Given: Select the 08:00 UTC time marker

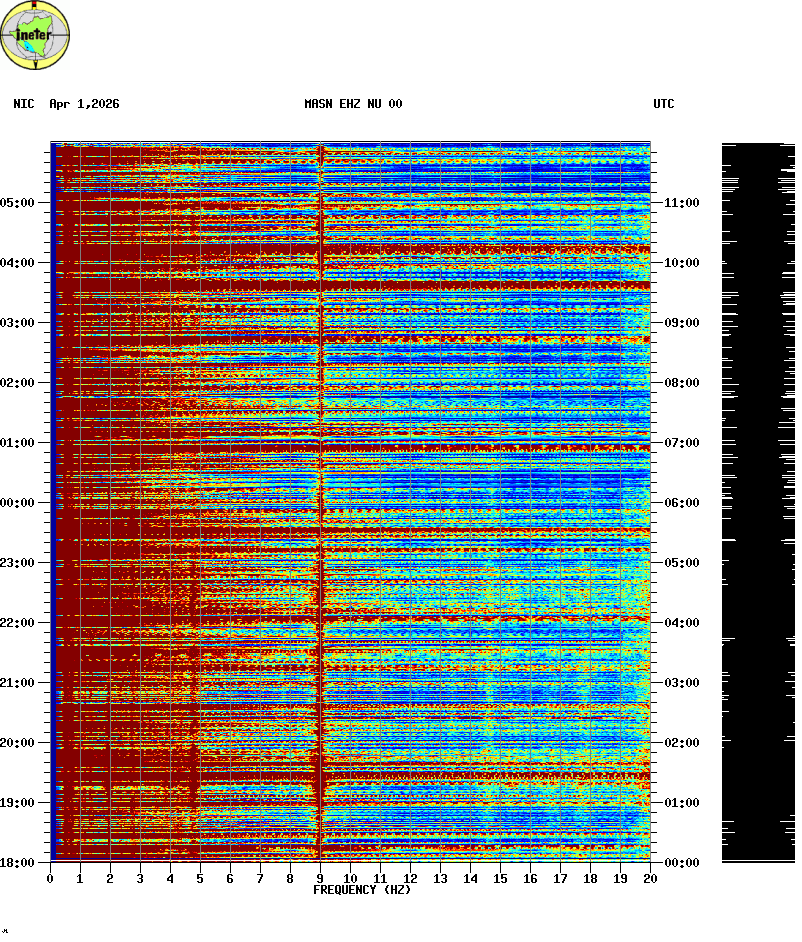Looking at the screenshot, I should pyautogui.click(x=681, y=382).
